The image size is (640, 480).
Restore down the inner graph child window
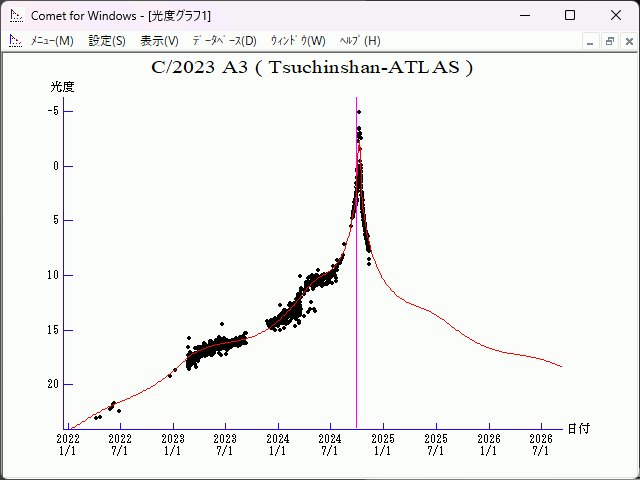click(609, 41)
